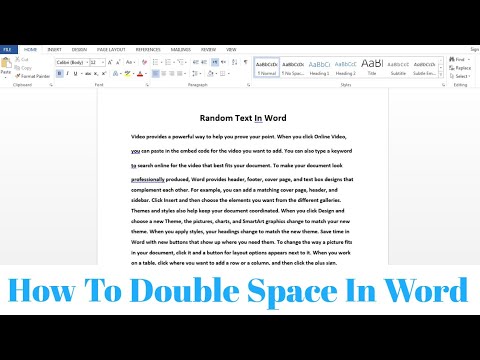Apply a numbered list

168,62
